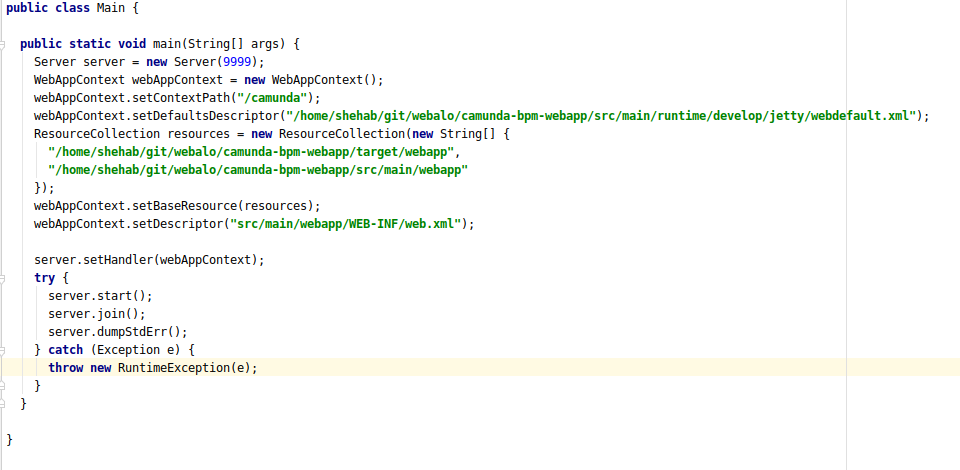
Task: Click the "/camunda" string literal
Action: pyautogui.click(x=271, y=98)
